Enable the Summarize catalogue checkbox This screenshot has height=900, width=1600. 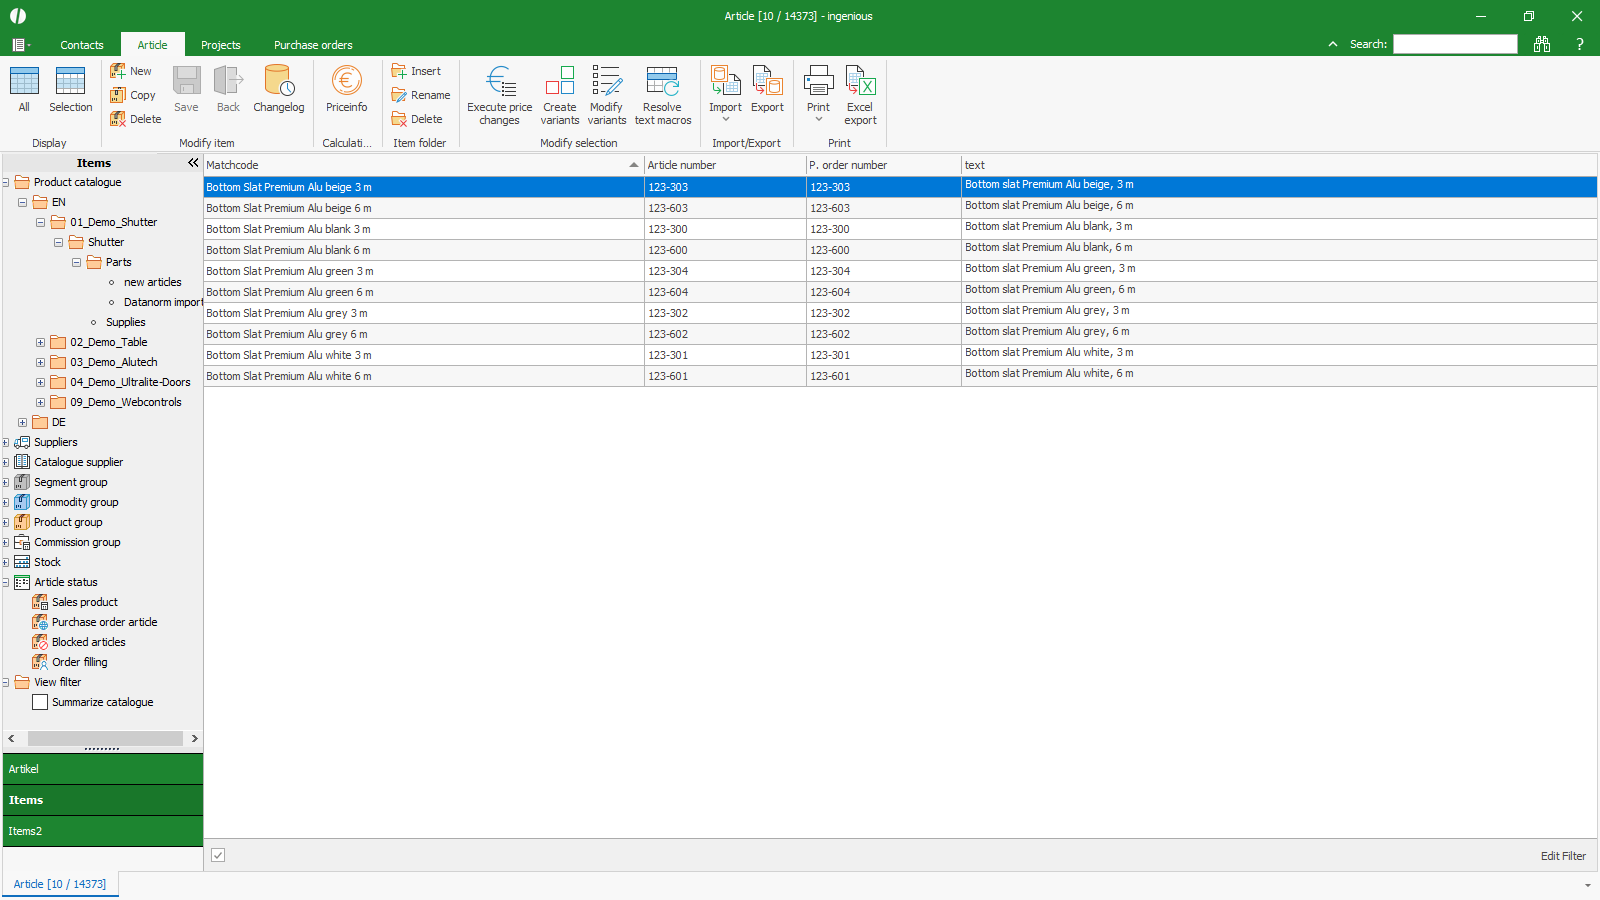click(x=40, y=702)
